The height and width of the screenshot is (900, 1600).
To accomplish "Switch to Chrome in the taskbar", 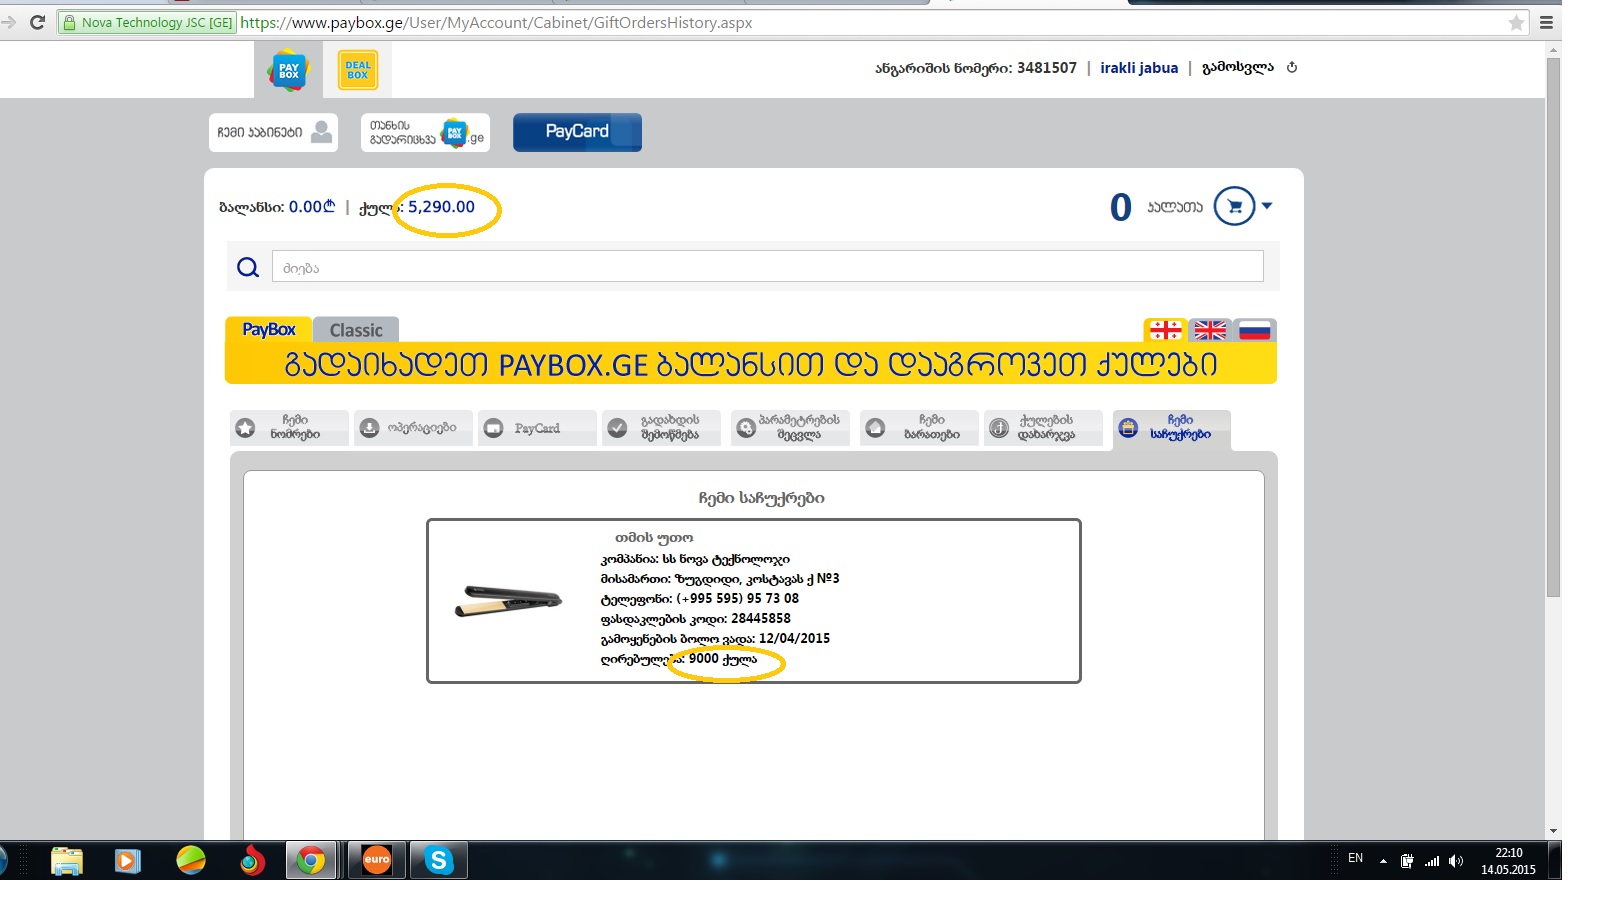I will tap(311, 861).
